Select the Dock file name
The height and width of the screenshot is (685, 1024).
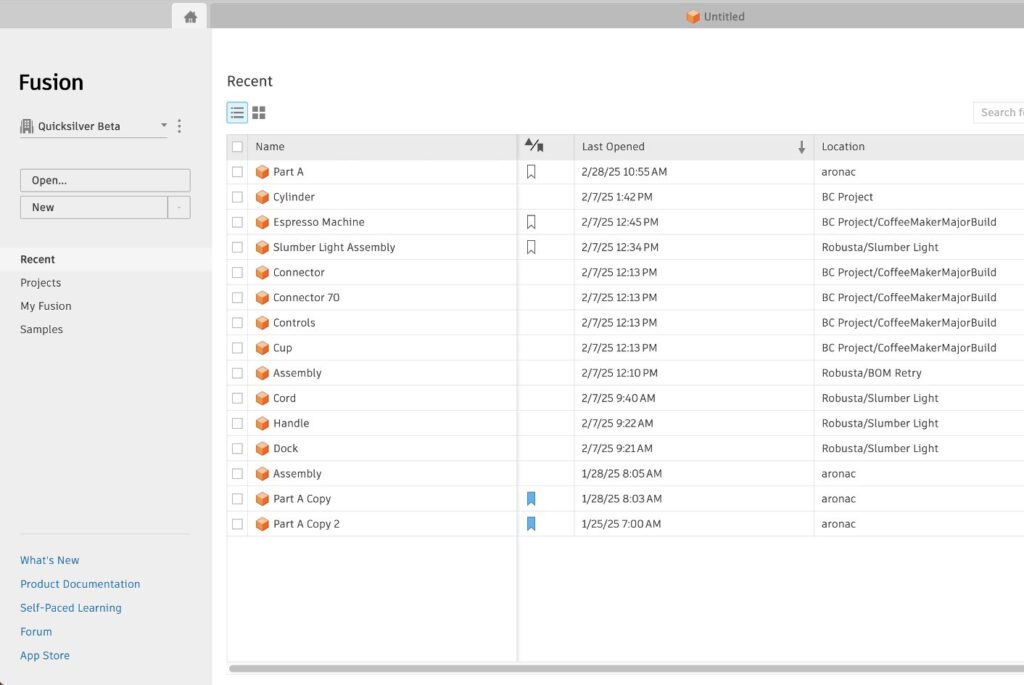click(x=285, y=449)
